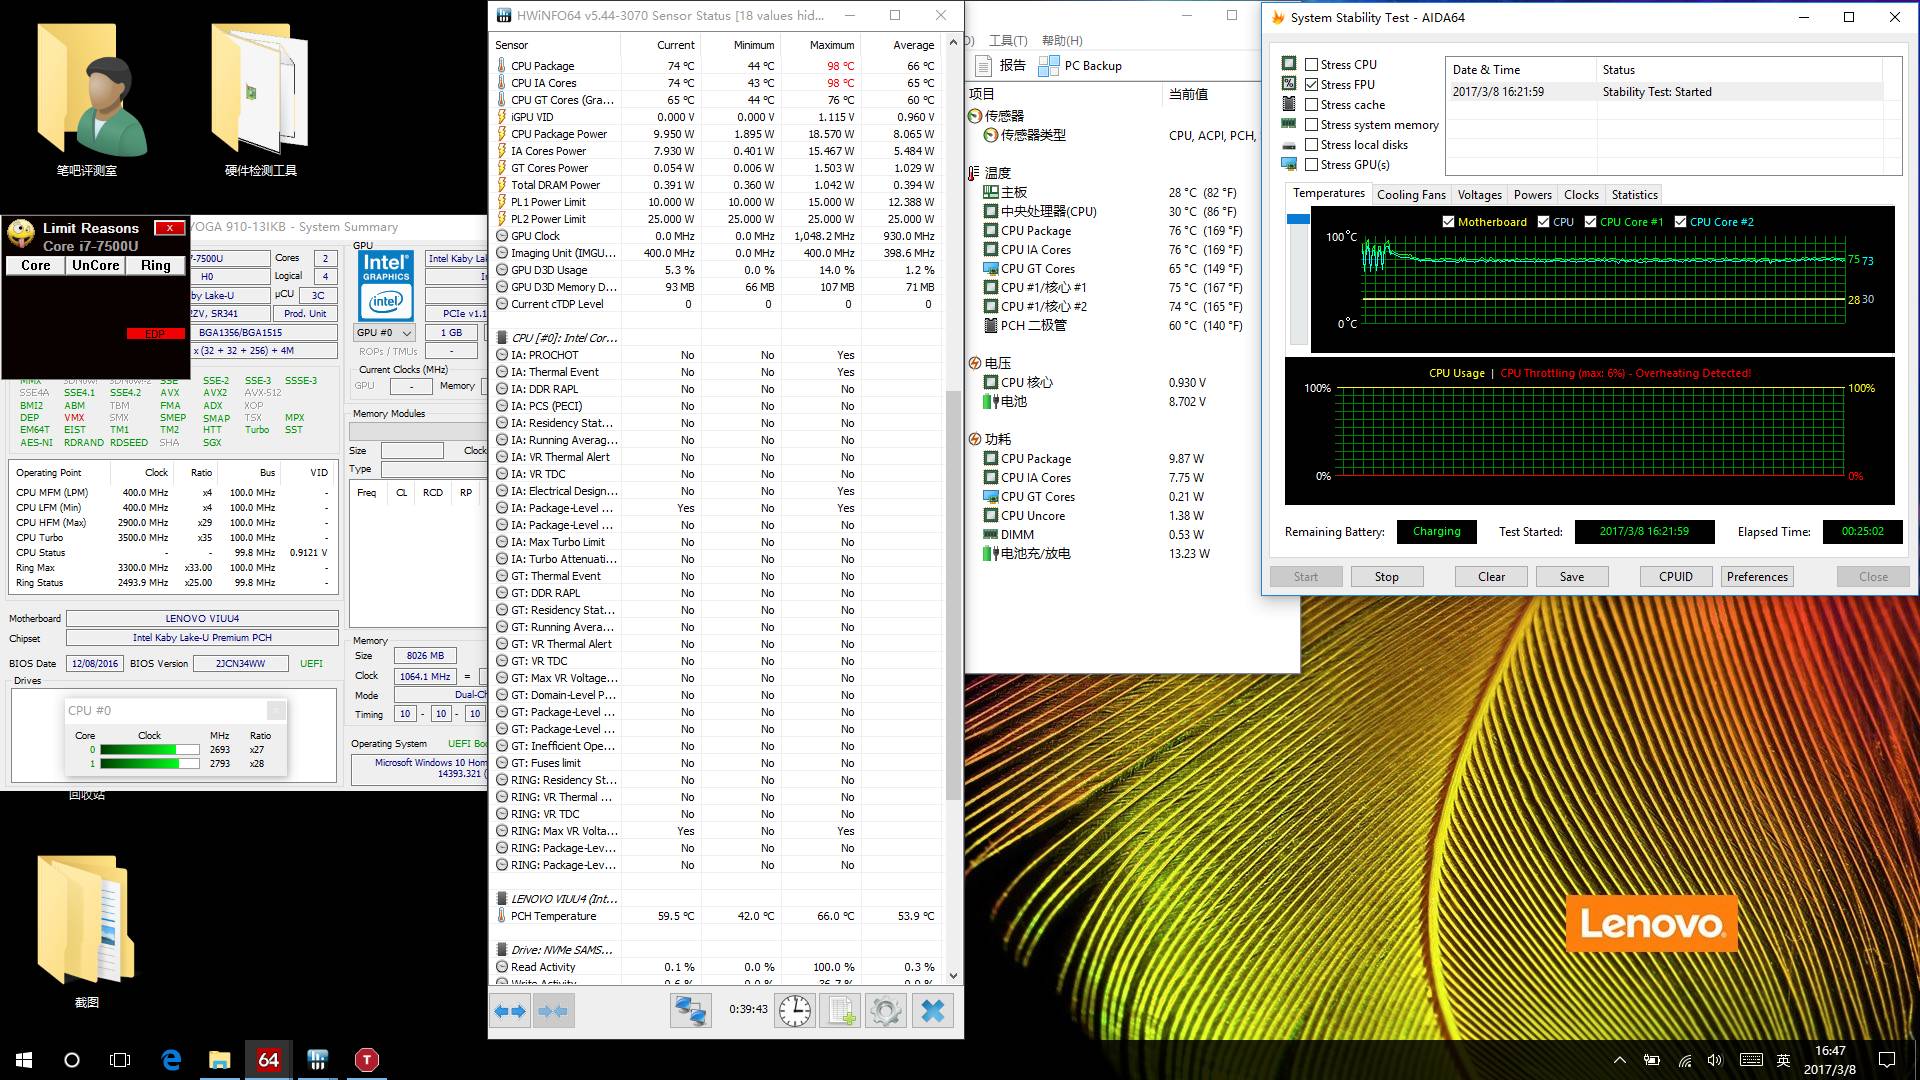Click the HWiNFO remote network monitors icon
1920x1080 pixels.
pos(689,1011)
